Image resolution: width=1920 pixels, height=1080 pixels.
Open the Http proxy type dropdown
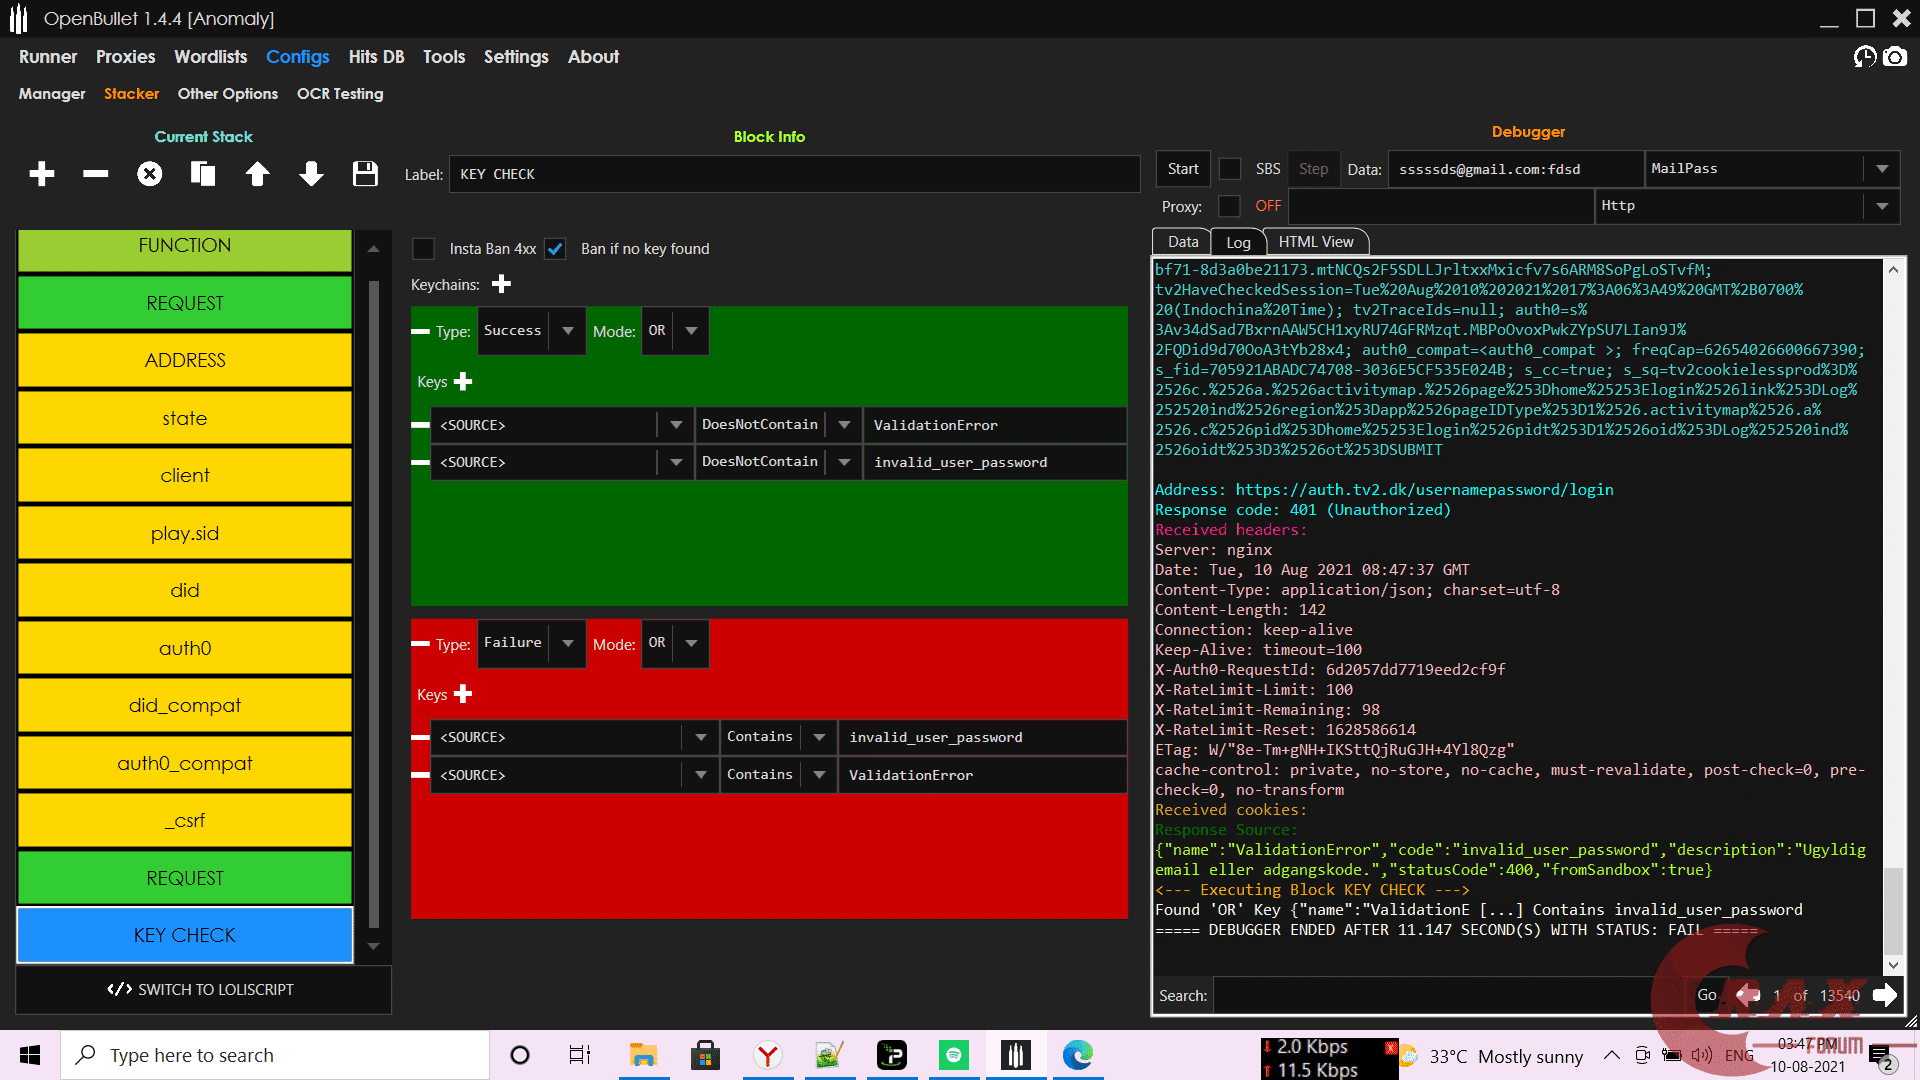[1882, 206]
